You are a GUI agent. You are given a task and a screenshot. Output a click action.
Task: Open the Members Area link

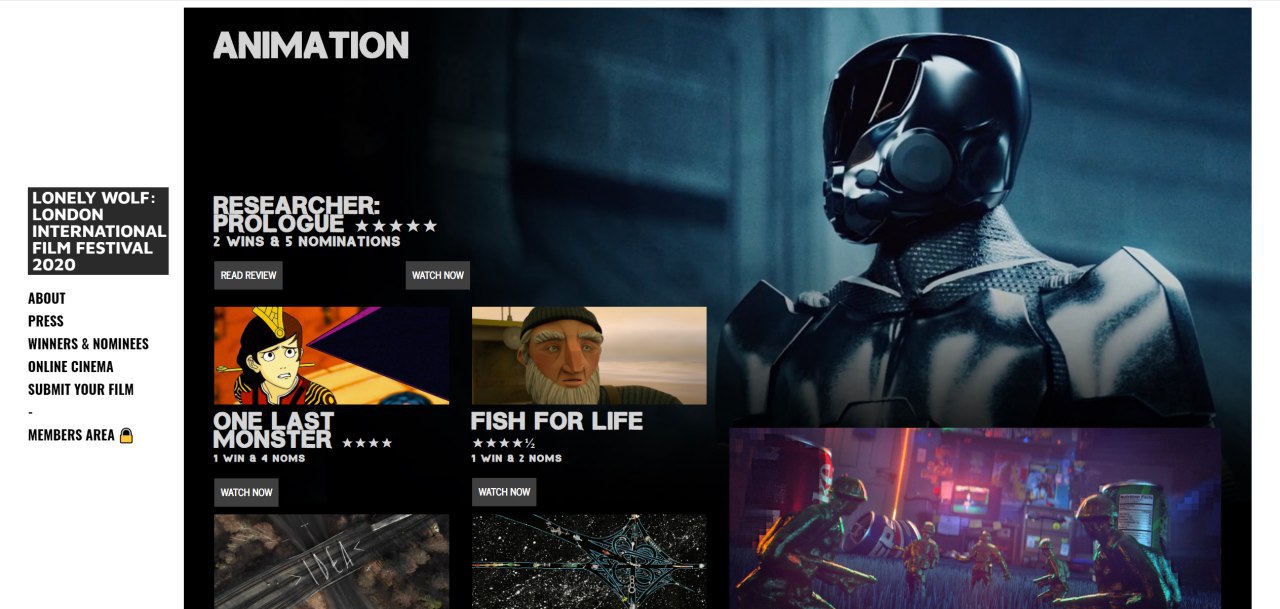72,435
